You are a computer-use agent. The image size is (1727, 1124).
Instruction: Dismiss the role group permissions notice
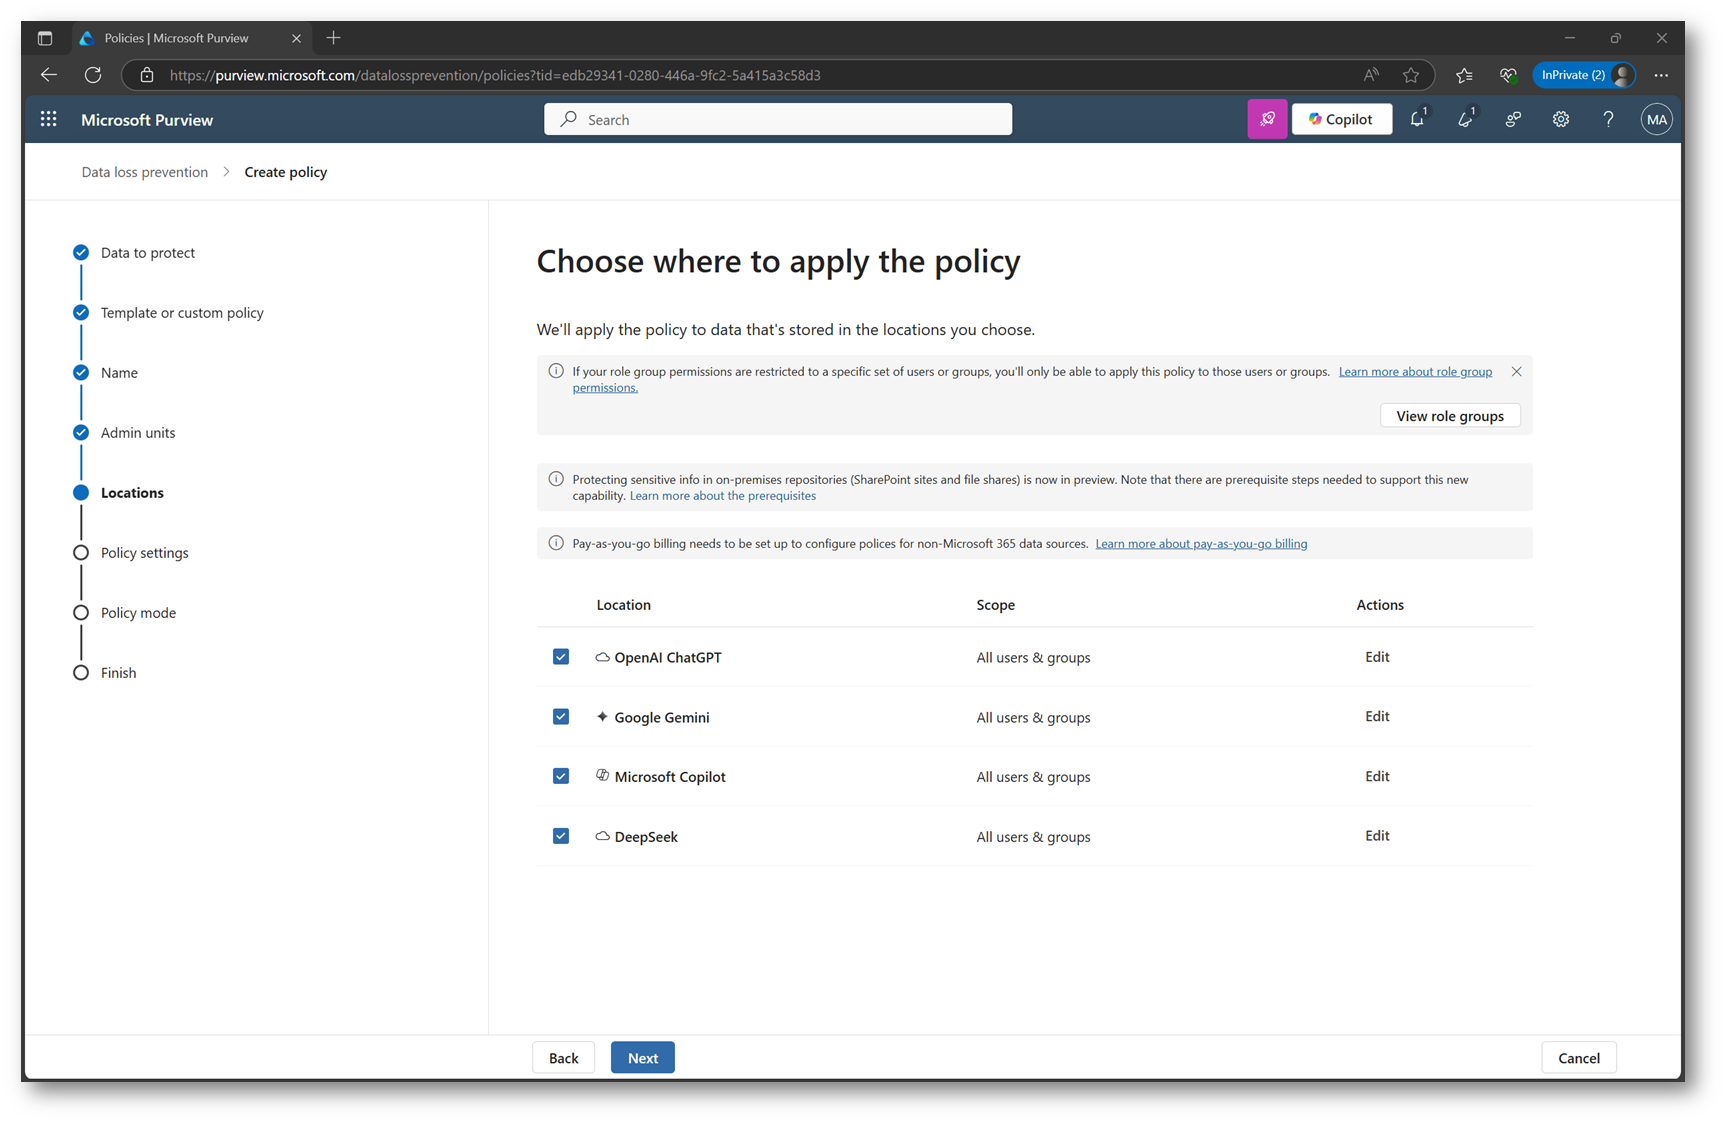[x=1516, y=371]
